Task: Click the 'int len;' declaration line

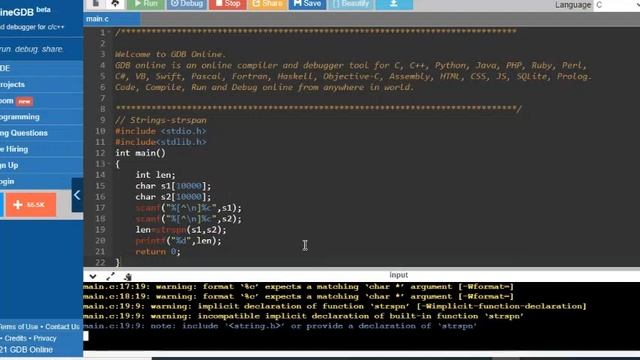Action: tap(155, 175)
